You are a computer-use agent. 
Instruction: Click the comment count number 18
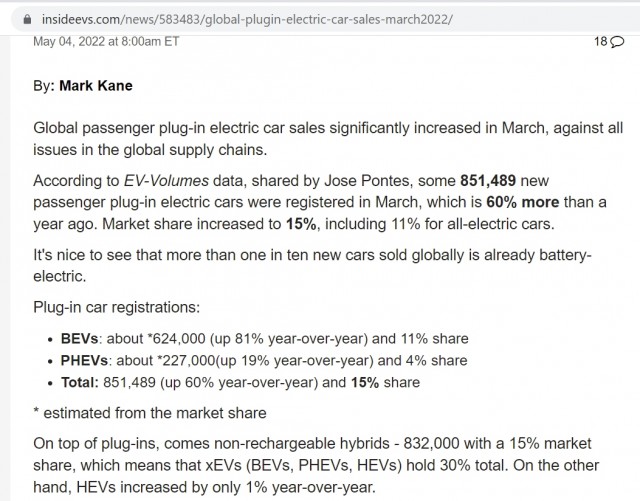tap(601, 41)
